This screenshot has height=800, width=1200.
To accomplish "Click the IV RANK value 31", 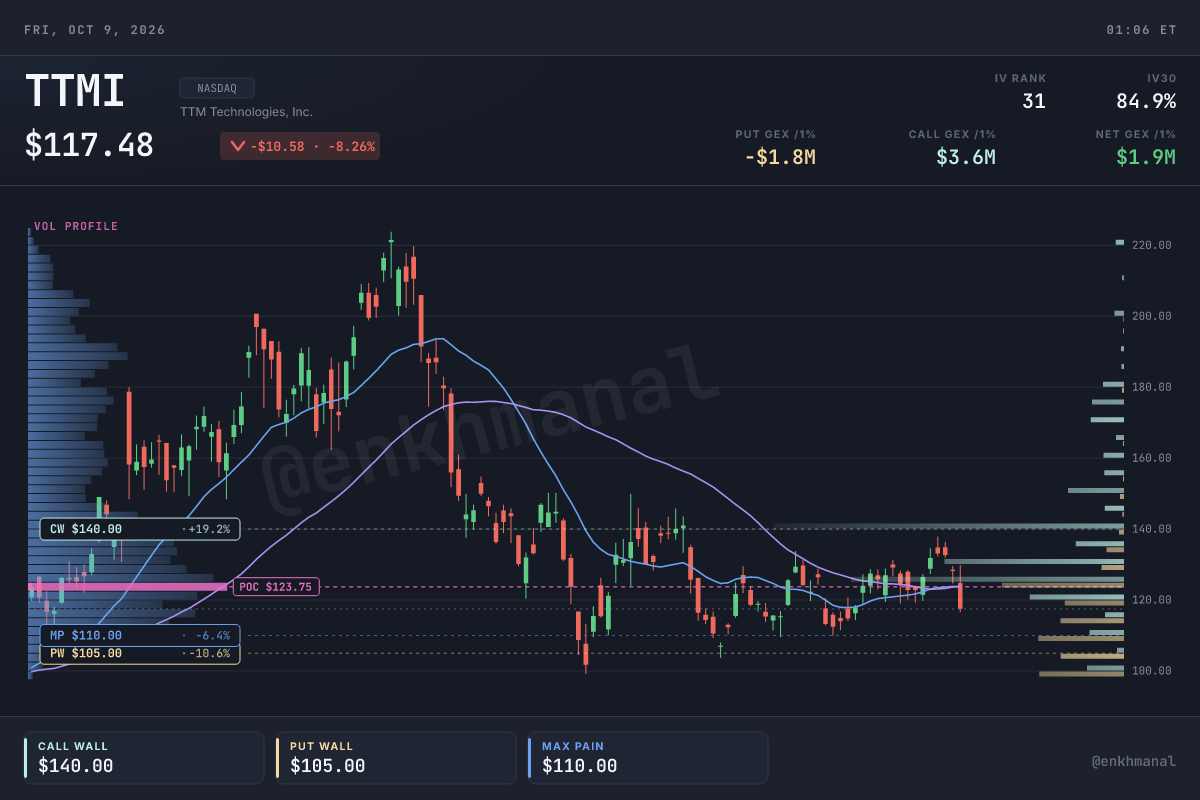I will 1033,101.
